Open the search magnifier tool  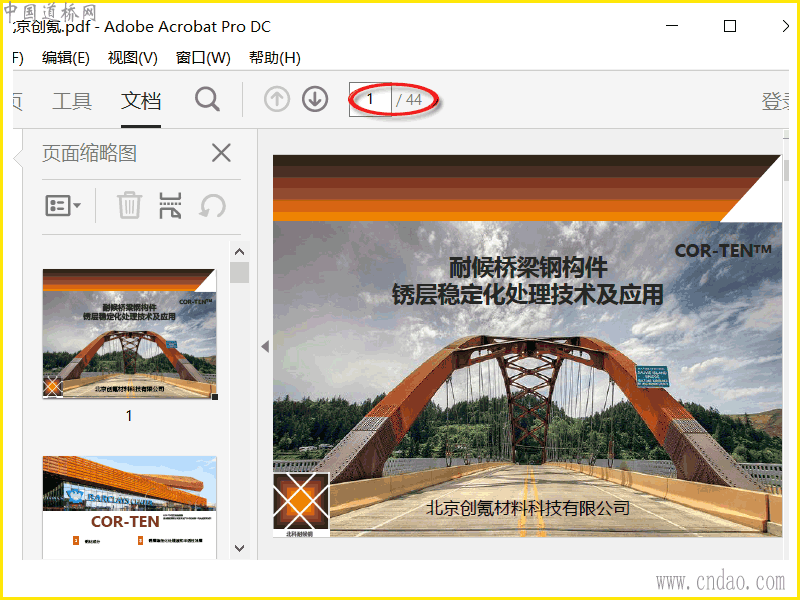(x=207, y=99)
